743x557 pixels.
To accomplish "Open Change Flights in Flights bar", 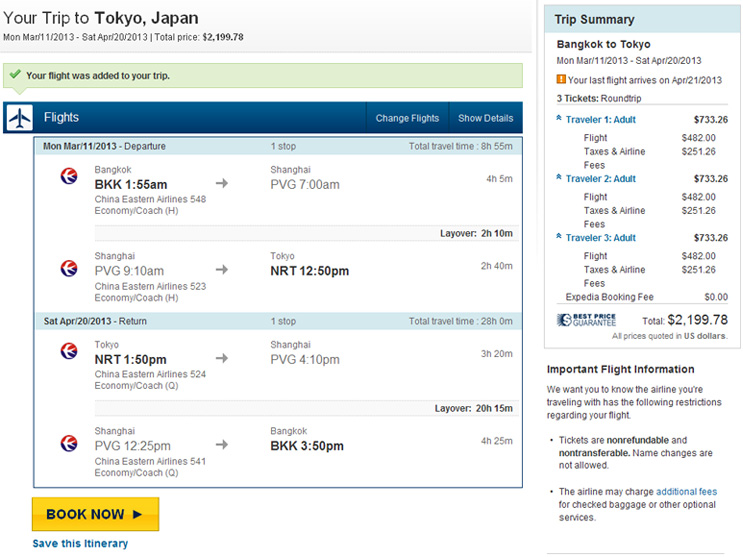I will point(407,118).
